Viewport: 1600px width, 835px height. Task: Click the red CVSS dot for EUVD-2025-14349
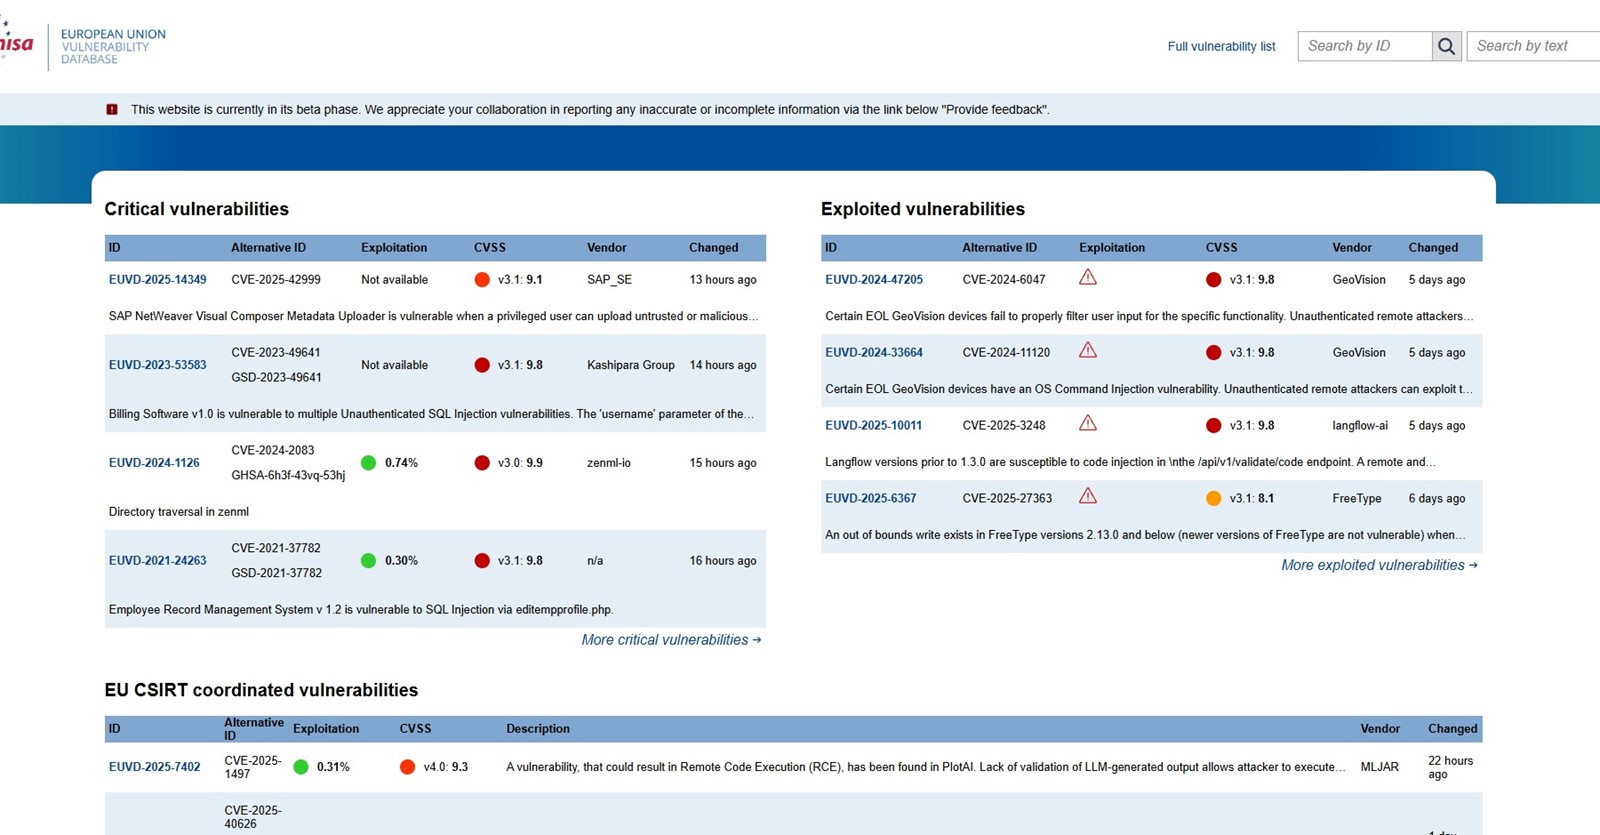pos(482,280)
